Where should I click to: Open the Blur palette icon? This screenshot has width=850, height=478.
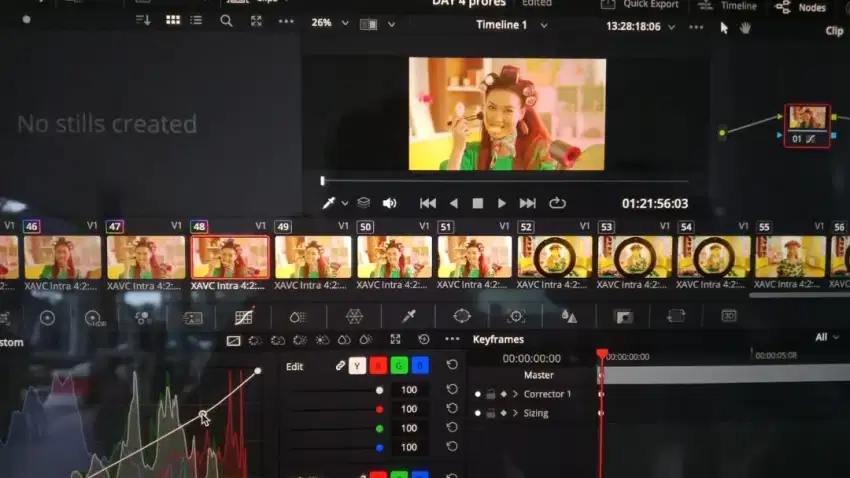(x=569, y=316)
